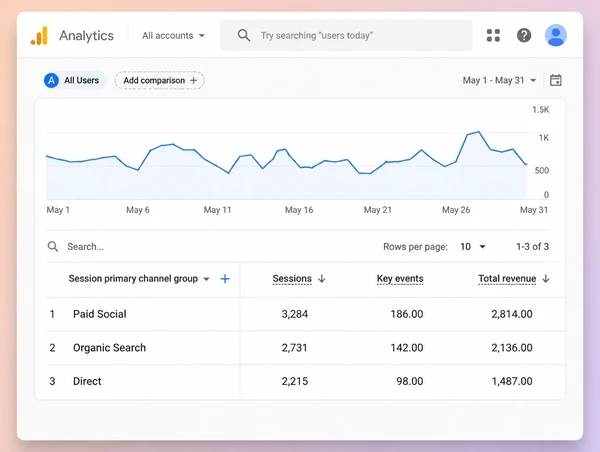Click the May 6 chart axis label
600x452 pixels.
click(x=138, y=210)
